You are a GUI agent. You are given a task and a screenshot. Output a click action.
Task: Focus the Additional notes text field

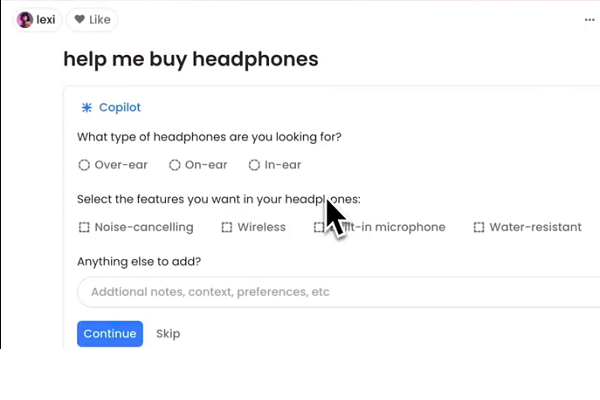(x=330, y=292)
